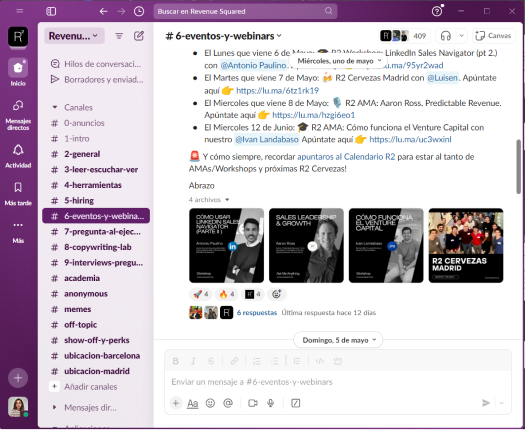Open the 4-herramientas channel
Image resolution: width=525 pixels, height=430 pixels.
[96, 185]
